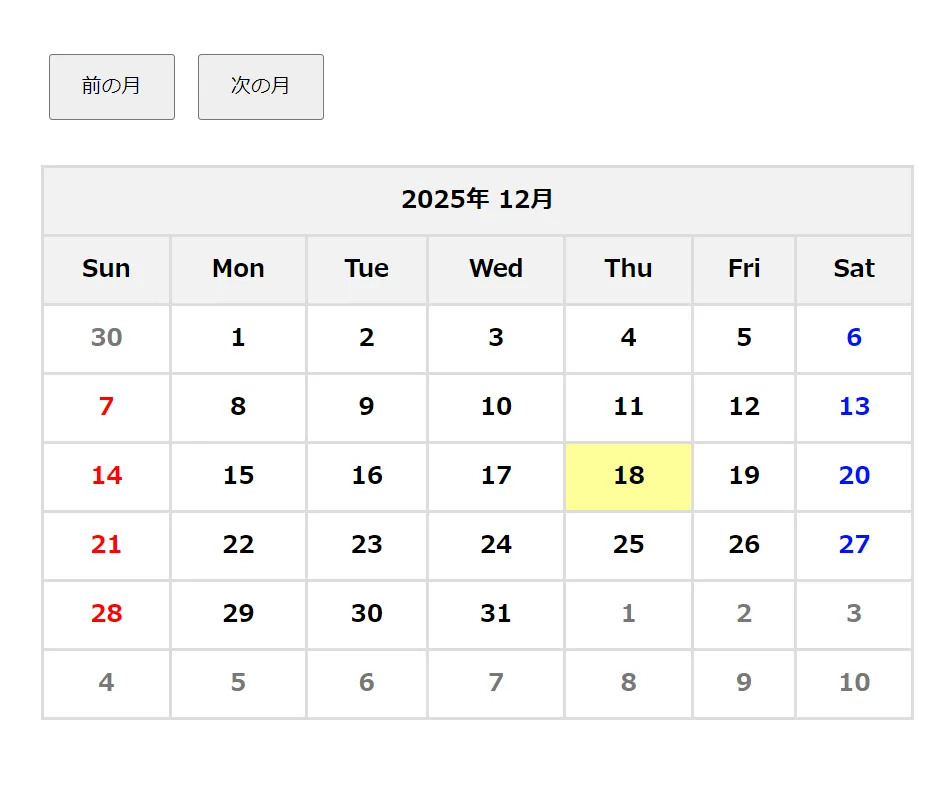Click the Wed weekday header
Screen dimensions: 947x809
pos(496,269)
